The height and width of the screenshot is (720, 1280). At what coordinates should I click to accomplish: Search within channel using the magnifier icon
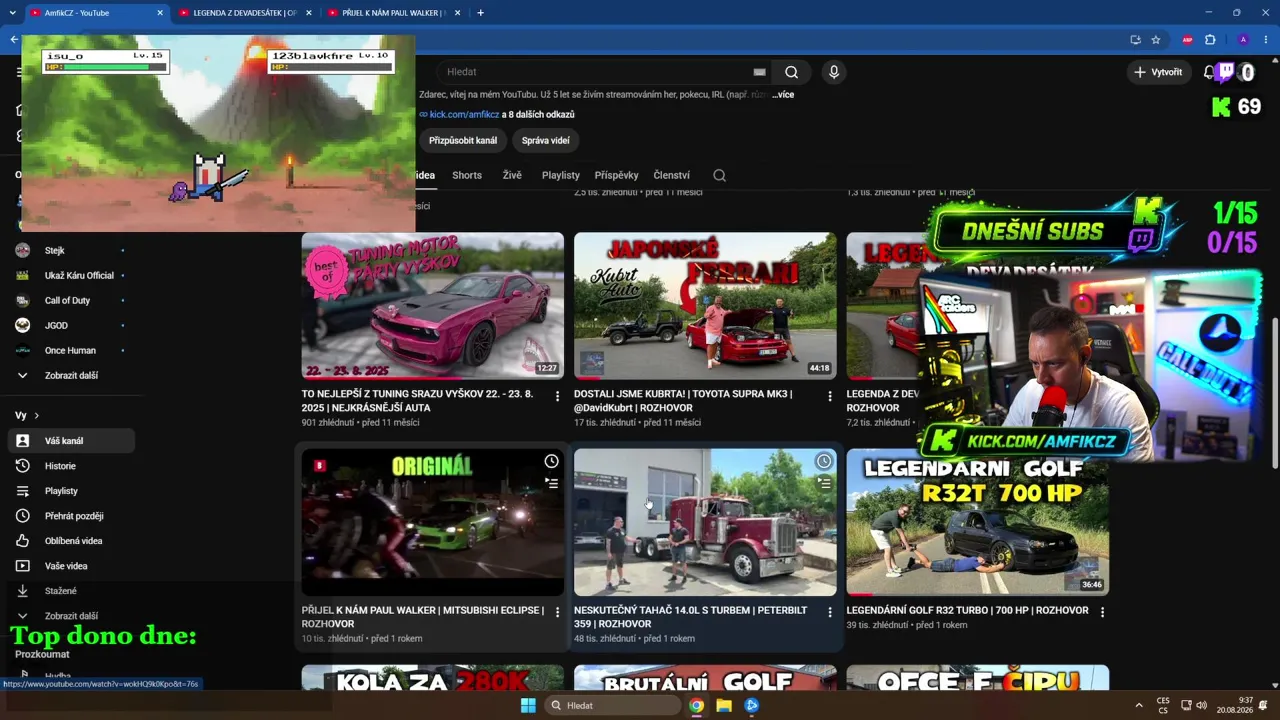point(719,175)
